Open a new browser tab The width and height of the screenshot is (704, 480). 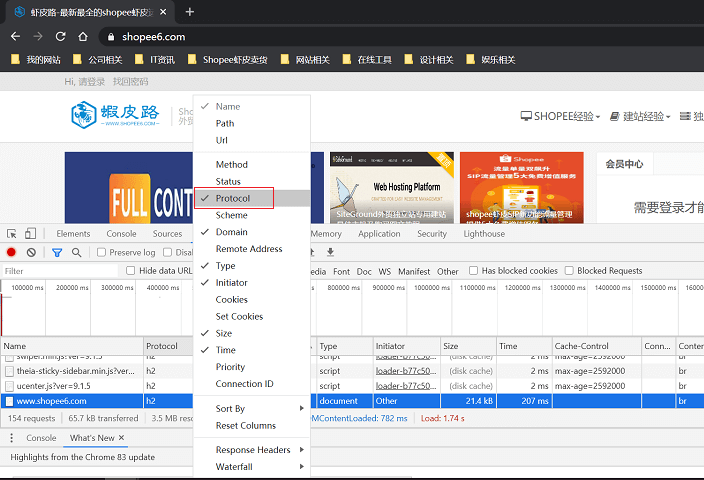click(x=189, y=12)
